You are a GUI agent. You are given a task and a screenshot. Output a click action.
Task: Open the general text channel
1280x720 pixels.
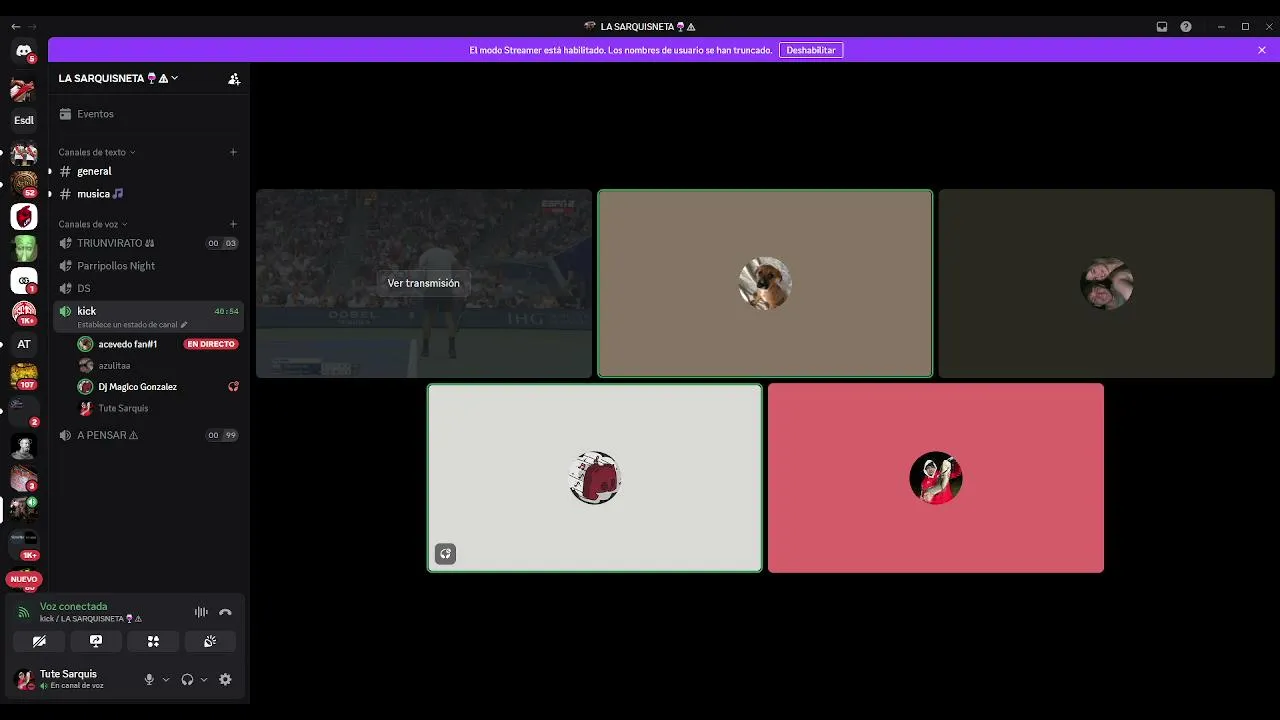click(148, 171)
